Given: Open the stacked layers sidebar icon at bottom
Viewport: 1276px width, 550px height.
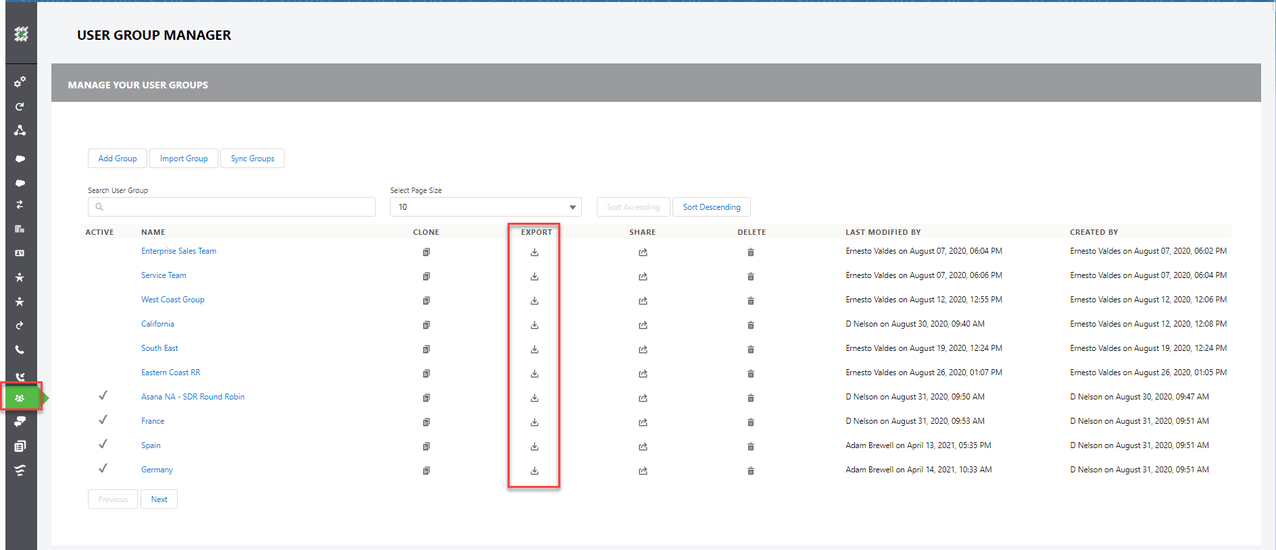Looking at the screenshot, I should (19, 470).
